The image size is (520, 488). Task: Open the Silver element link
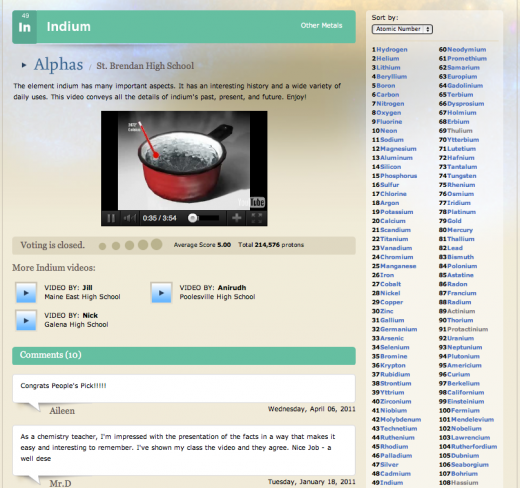(x=389, y=464)
